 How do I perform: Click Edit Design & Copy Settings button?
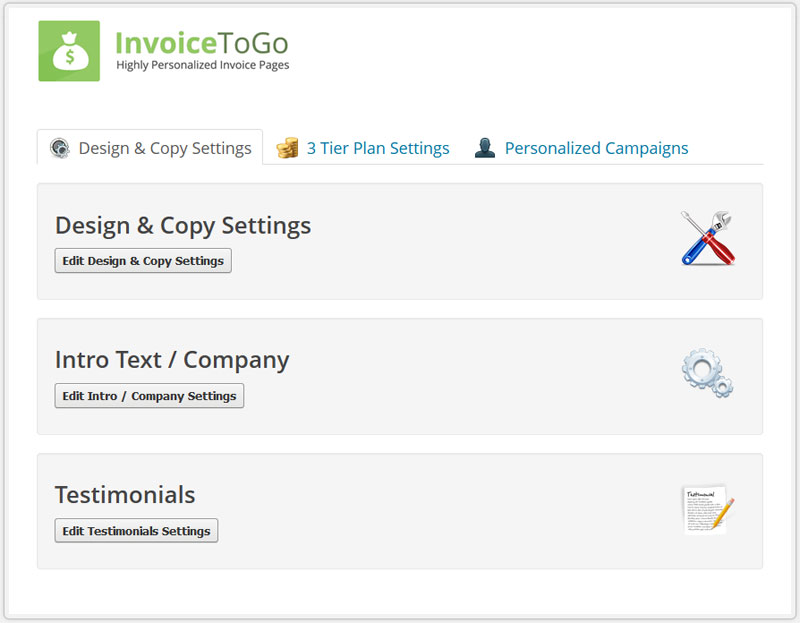pos(143,261)
